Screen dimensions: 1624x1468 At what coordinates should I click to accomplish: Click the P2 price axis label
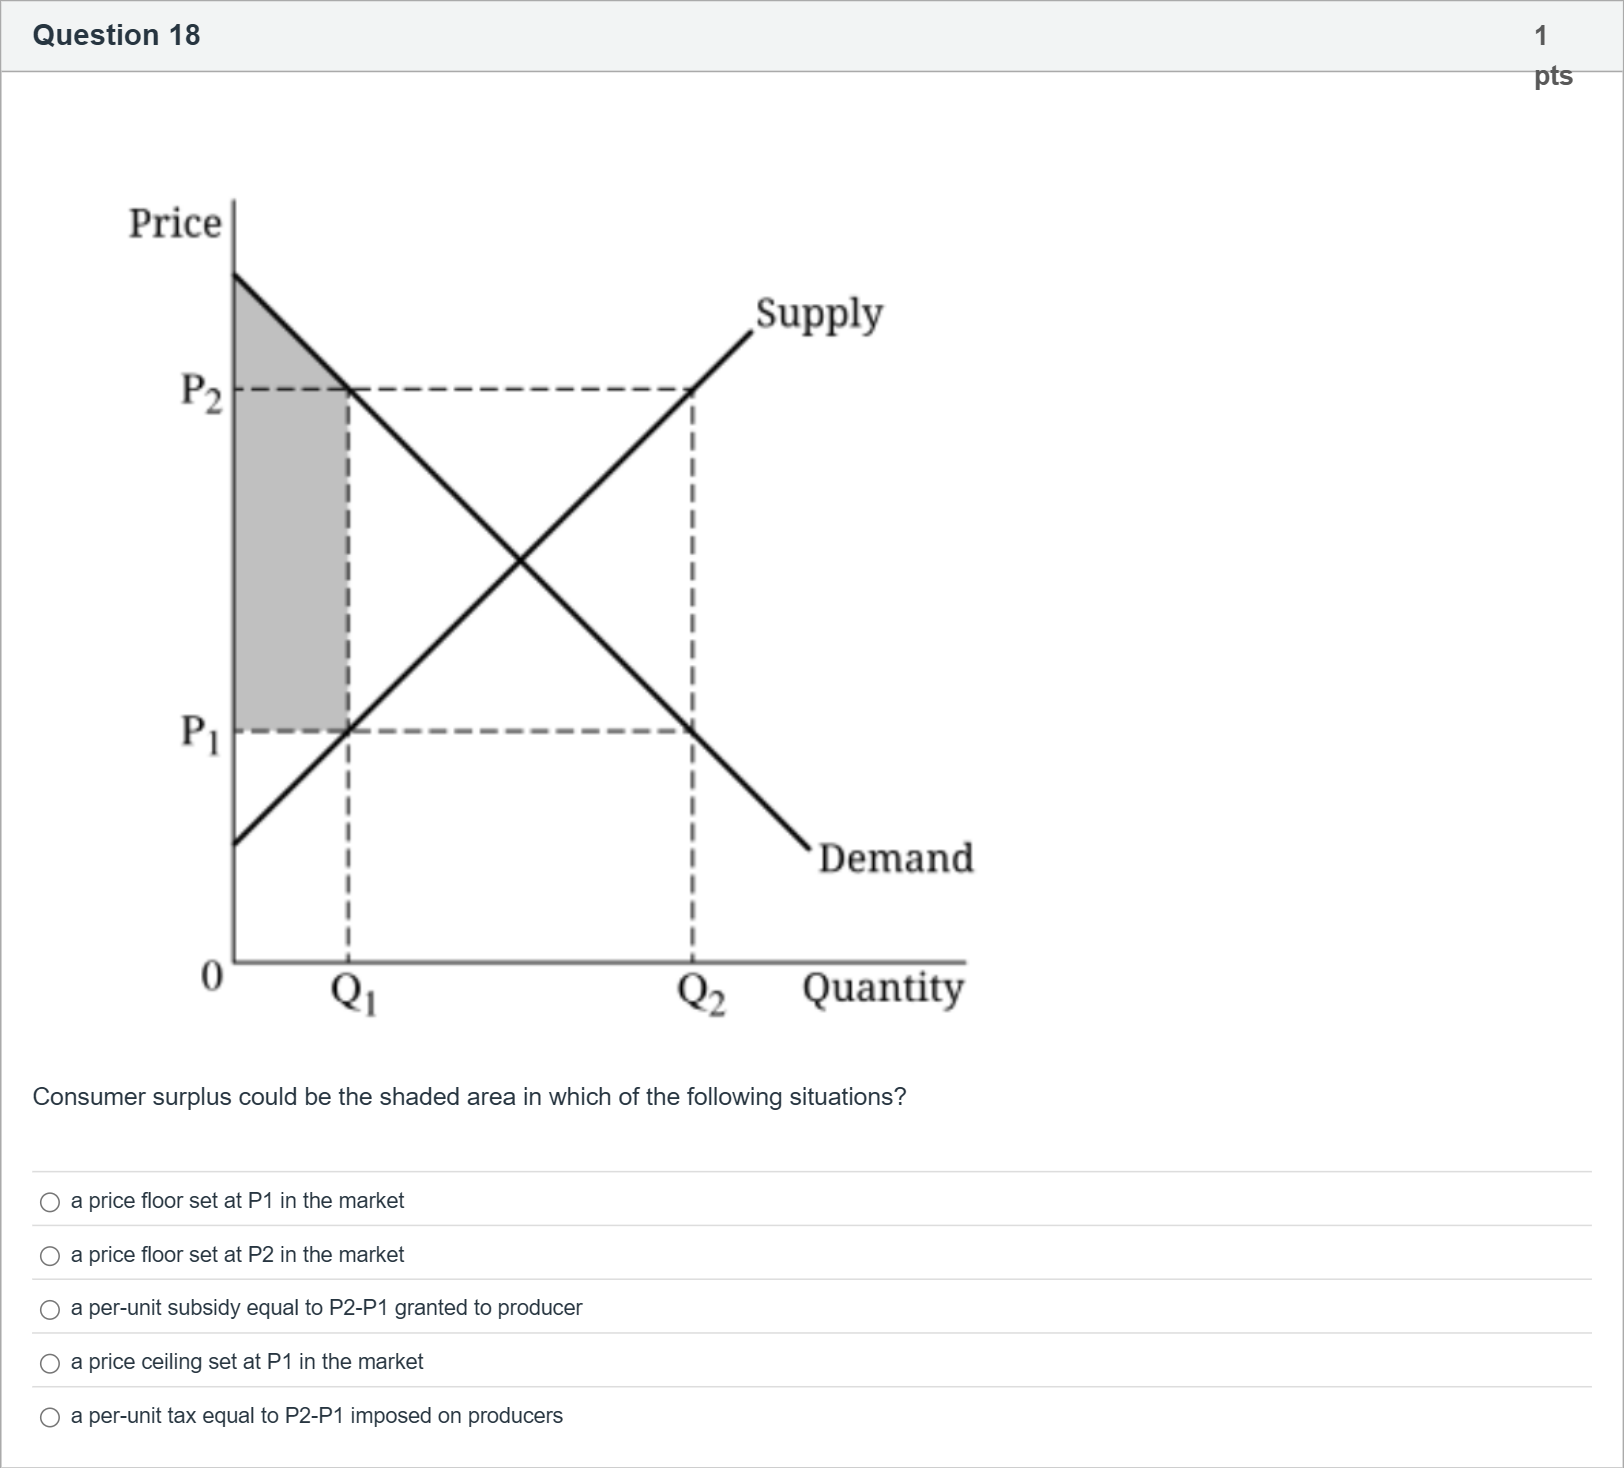click(x=201, y=390)
